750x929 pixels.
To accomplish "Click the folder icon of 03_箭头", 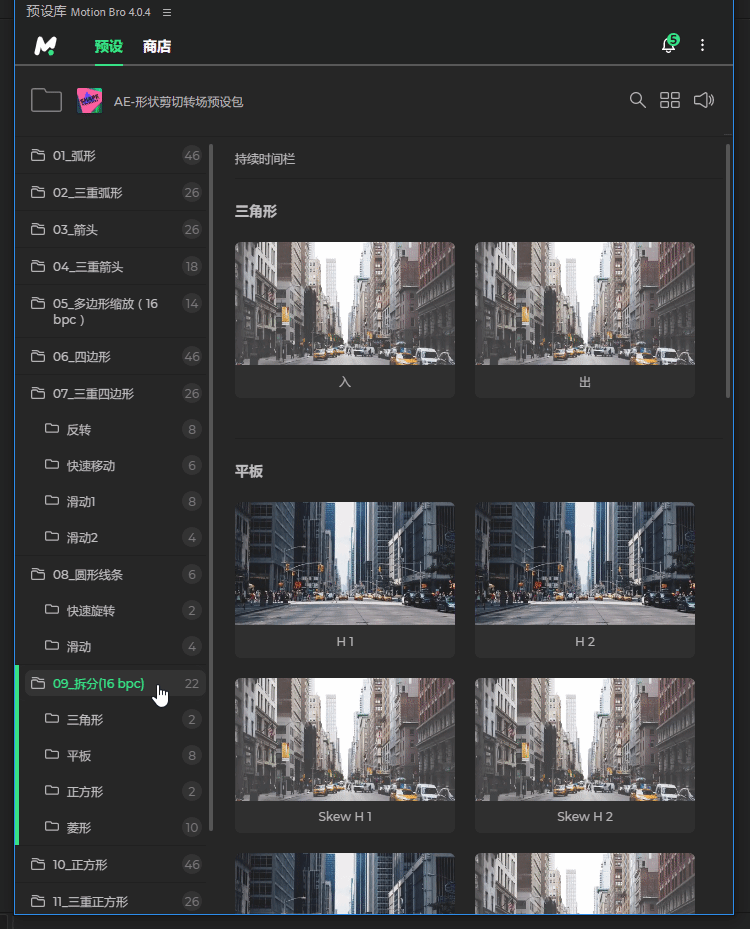I will pyautogui.click(x=38, y=229).
